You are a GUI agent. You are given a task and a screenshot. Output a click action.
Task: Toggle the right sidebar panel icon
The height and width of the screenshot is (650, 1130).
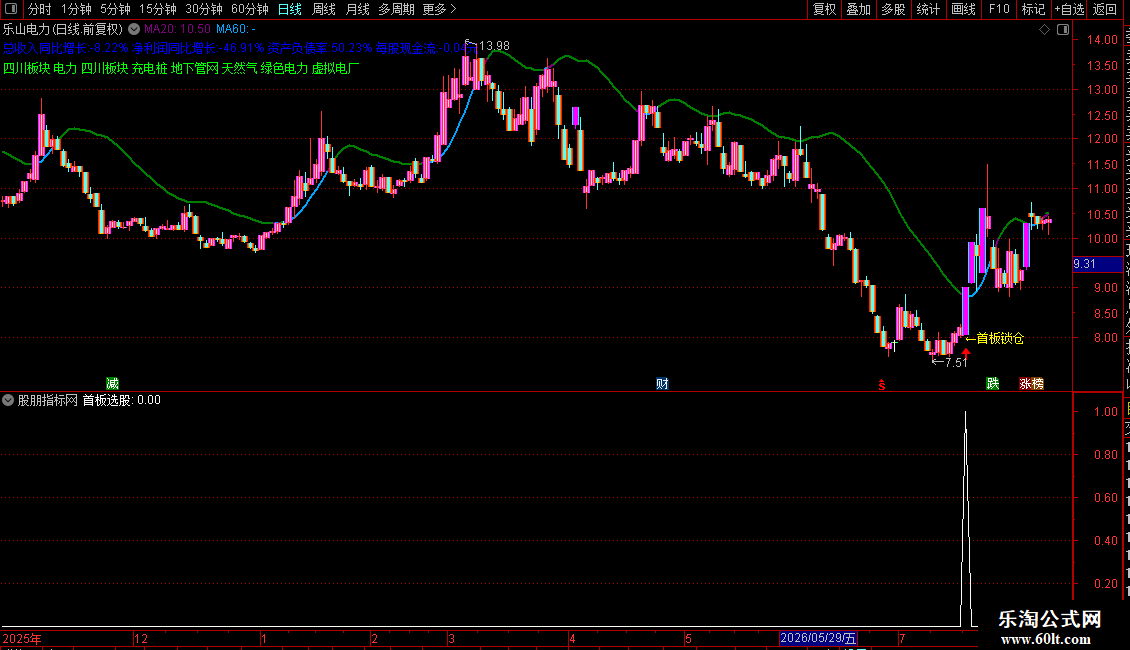click(1063, 30)
